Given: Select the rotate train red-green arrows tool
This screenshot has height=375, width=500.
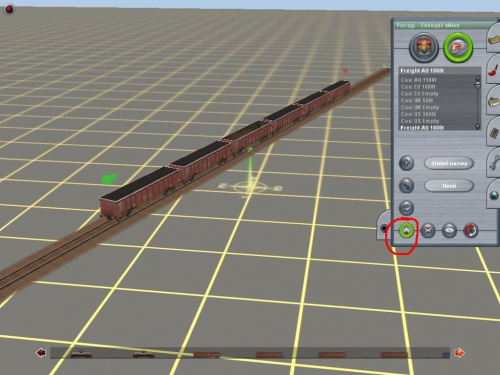Looking at the screenshot, I should [x=470, y=230].
